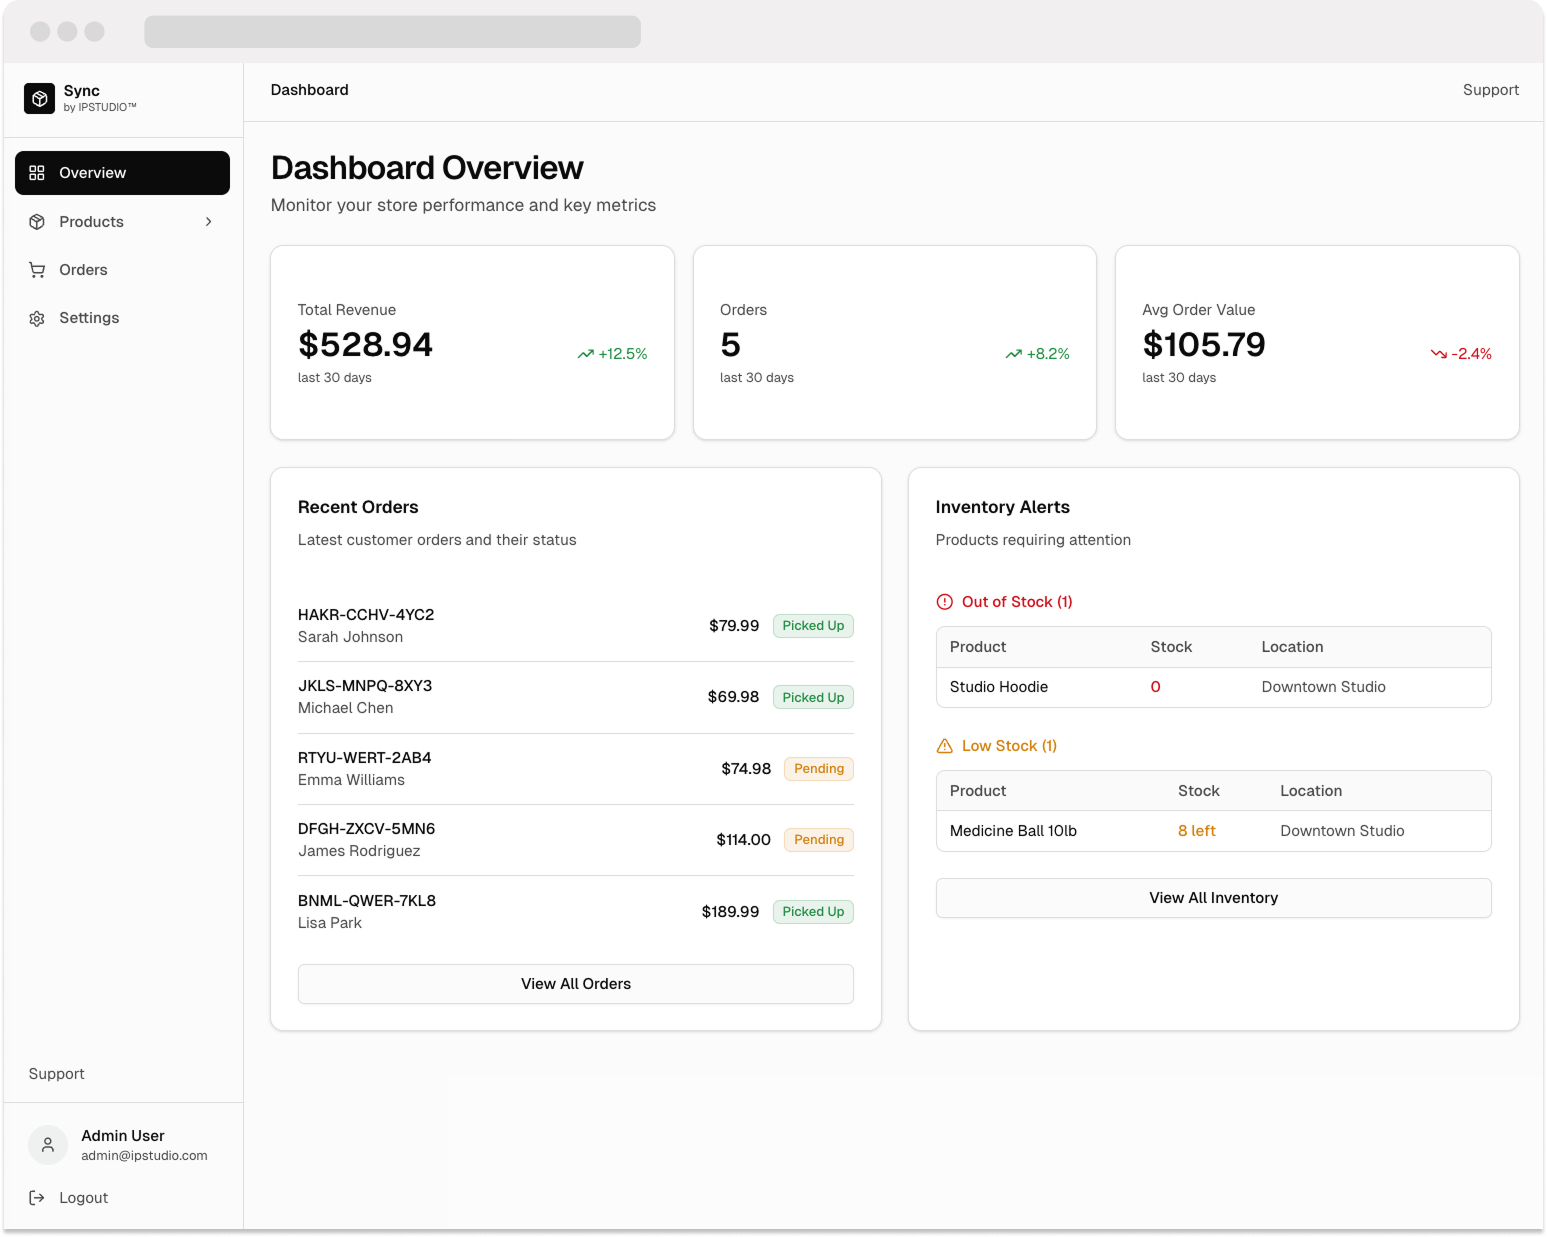Select order HAKR-CCHV-4YC2 by Sarah Johnson
The height and width of the screenshot is (1237, 1547).
pos(366,625)
